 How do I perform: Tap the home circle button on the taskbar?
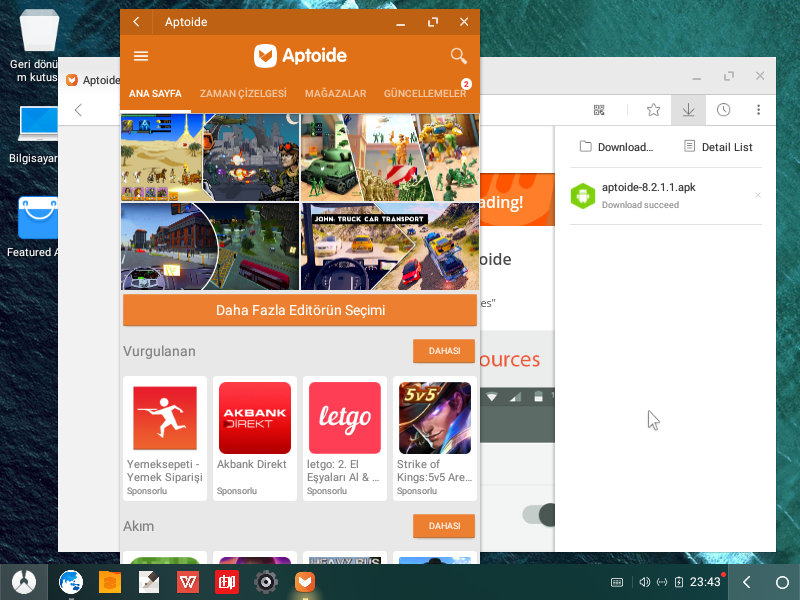point(782,582)
